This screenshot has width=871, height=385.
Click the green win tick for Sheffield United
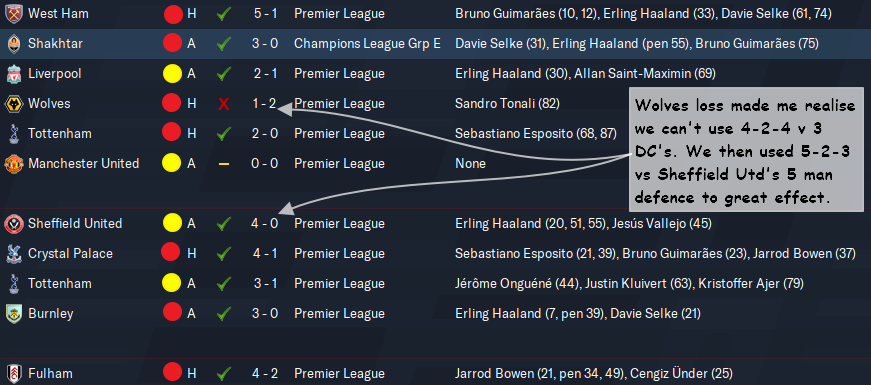click(x=223, y=223)
